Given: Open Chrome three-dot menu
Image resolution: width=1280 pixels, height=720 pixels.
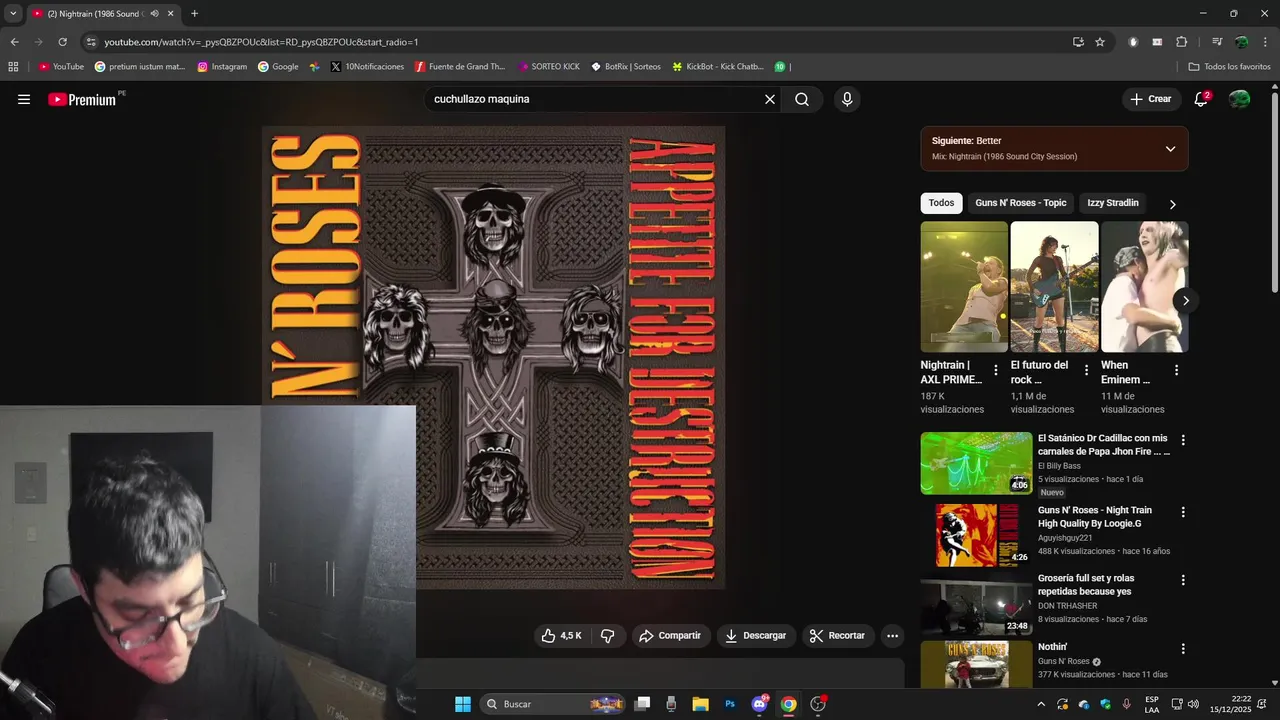Looking at the screenshot, I should tap(1265, 42).
